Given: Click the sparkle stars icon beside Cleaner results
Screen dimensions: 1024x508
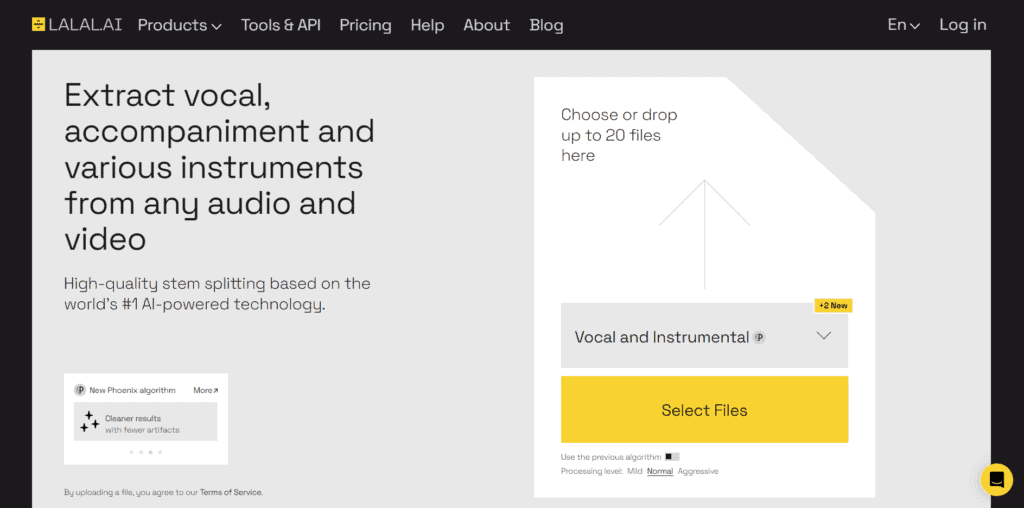Looking at the screenshot, I should [89, 422].
